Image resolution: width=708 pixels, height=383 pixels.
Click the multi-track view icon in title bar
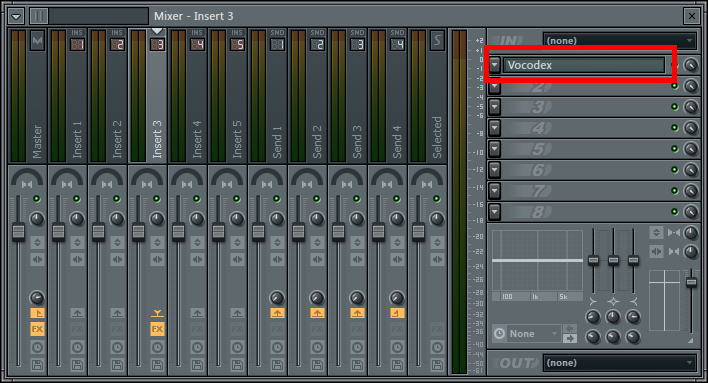coord(39,16)
